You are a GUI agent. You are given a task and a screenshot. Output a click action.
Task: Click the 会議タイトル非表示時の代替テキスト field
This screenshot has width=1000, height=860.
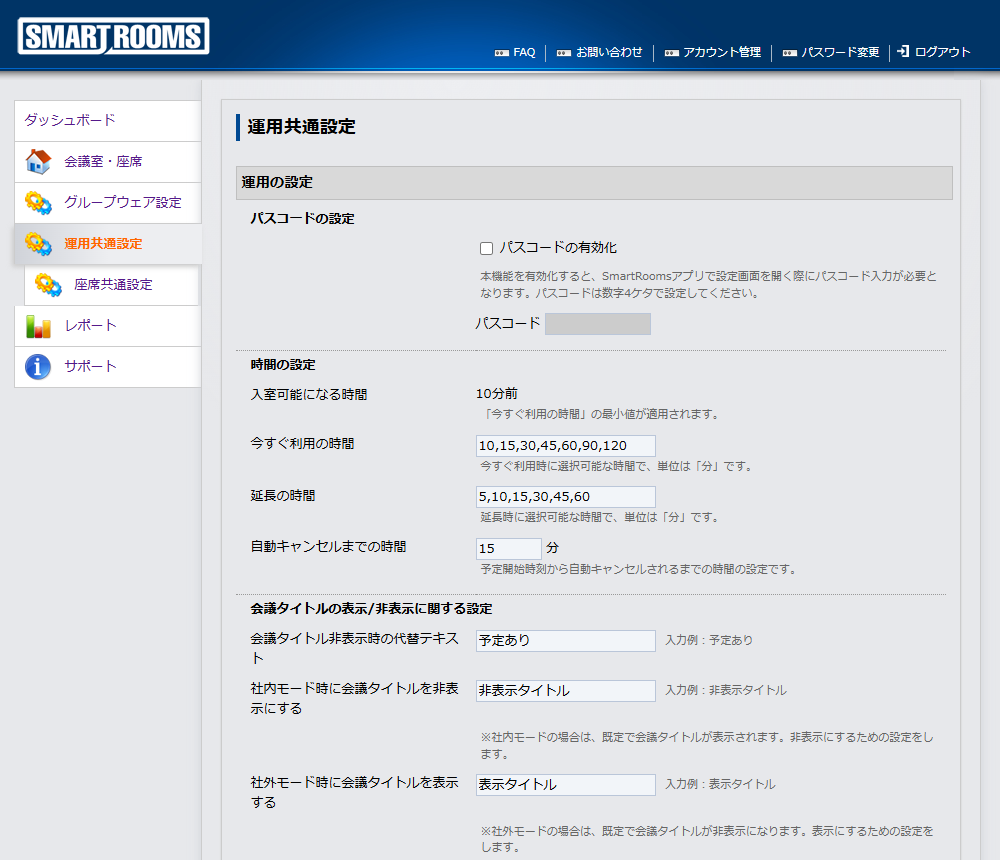pyautogui.click(x=565, y=641)
